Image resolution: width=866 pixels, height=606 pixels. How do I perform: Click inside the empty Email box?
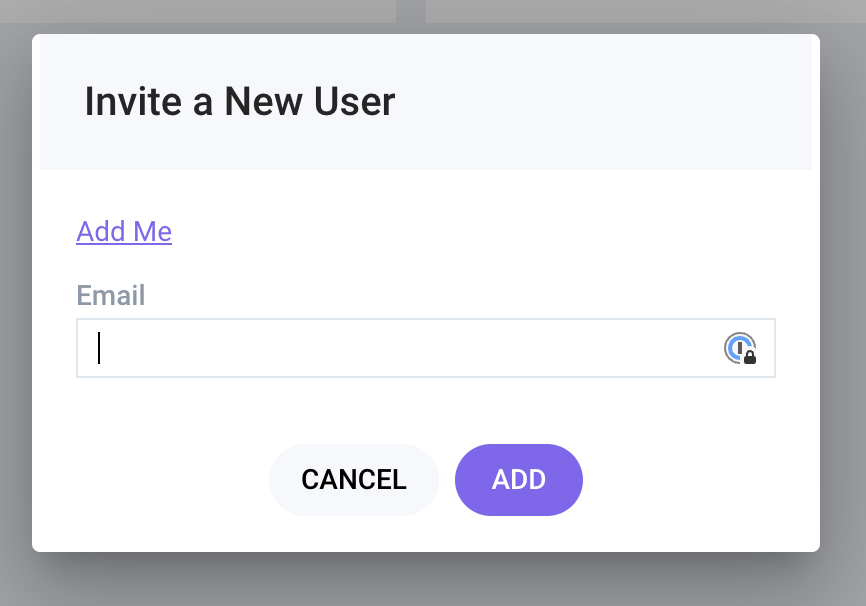pyautogui.click(x=400, y=348)
